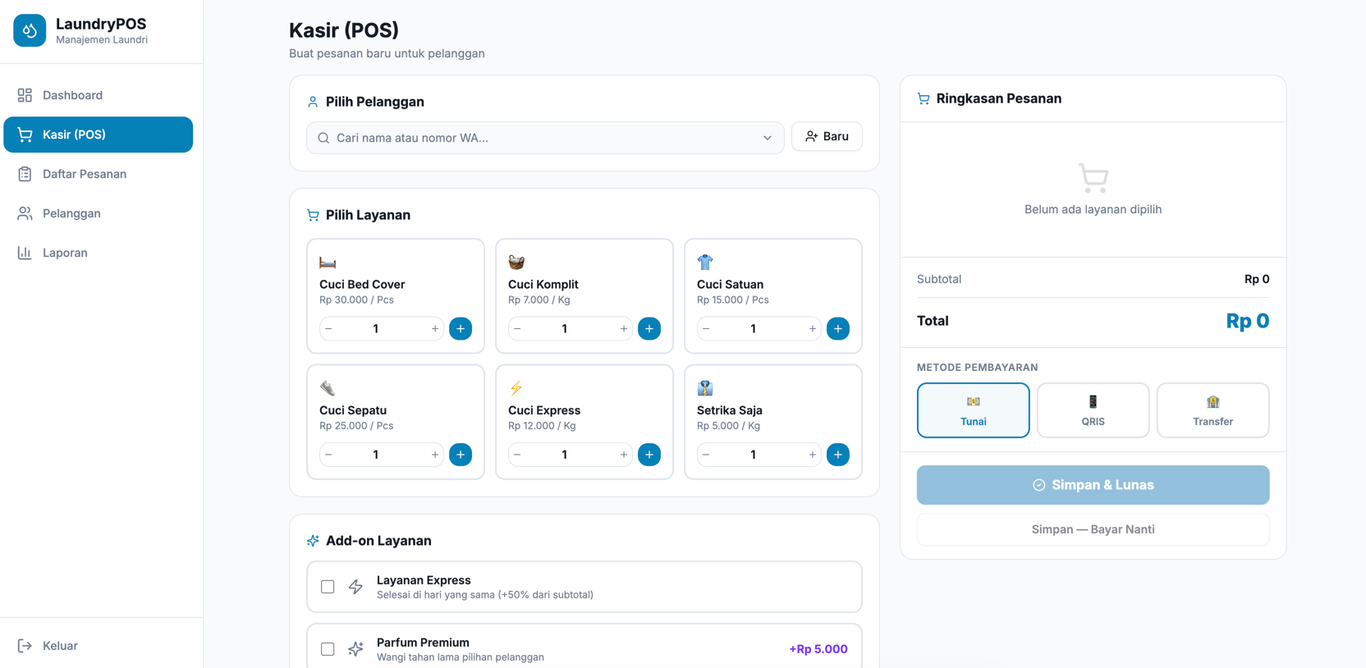Add Cuci Sepatu to order
This screenshot has height=668, width=1366.
pyautogui.click(x=460, y=455)
